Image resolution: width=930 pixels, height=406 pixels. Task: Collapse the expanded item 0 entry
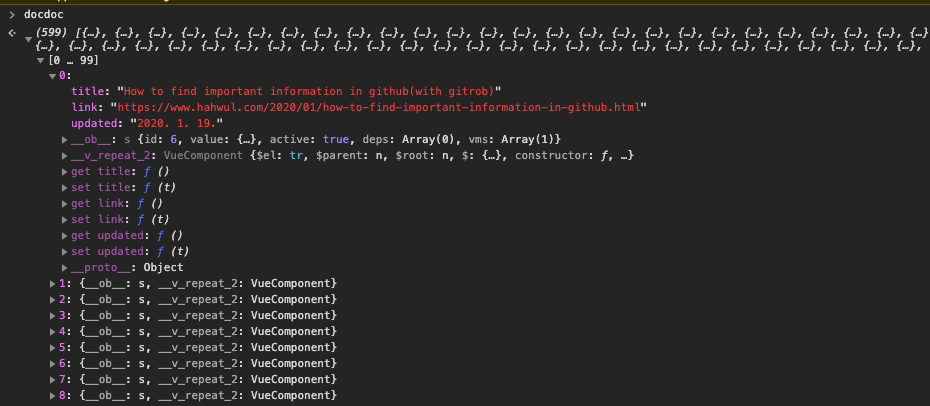(x=52, y=76)
